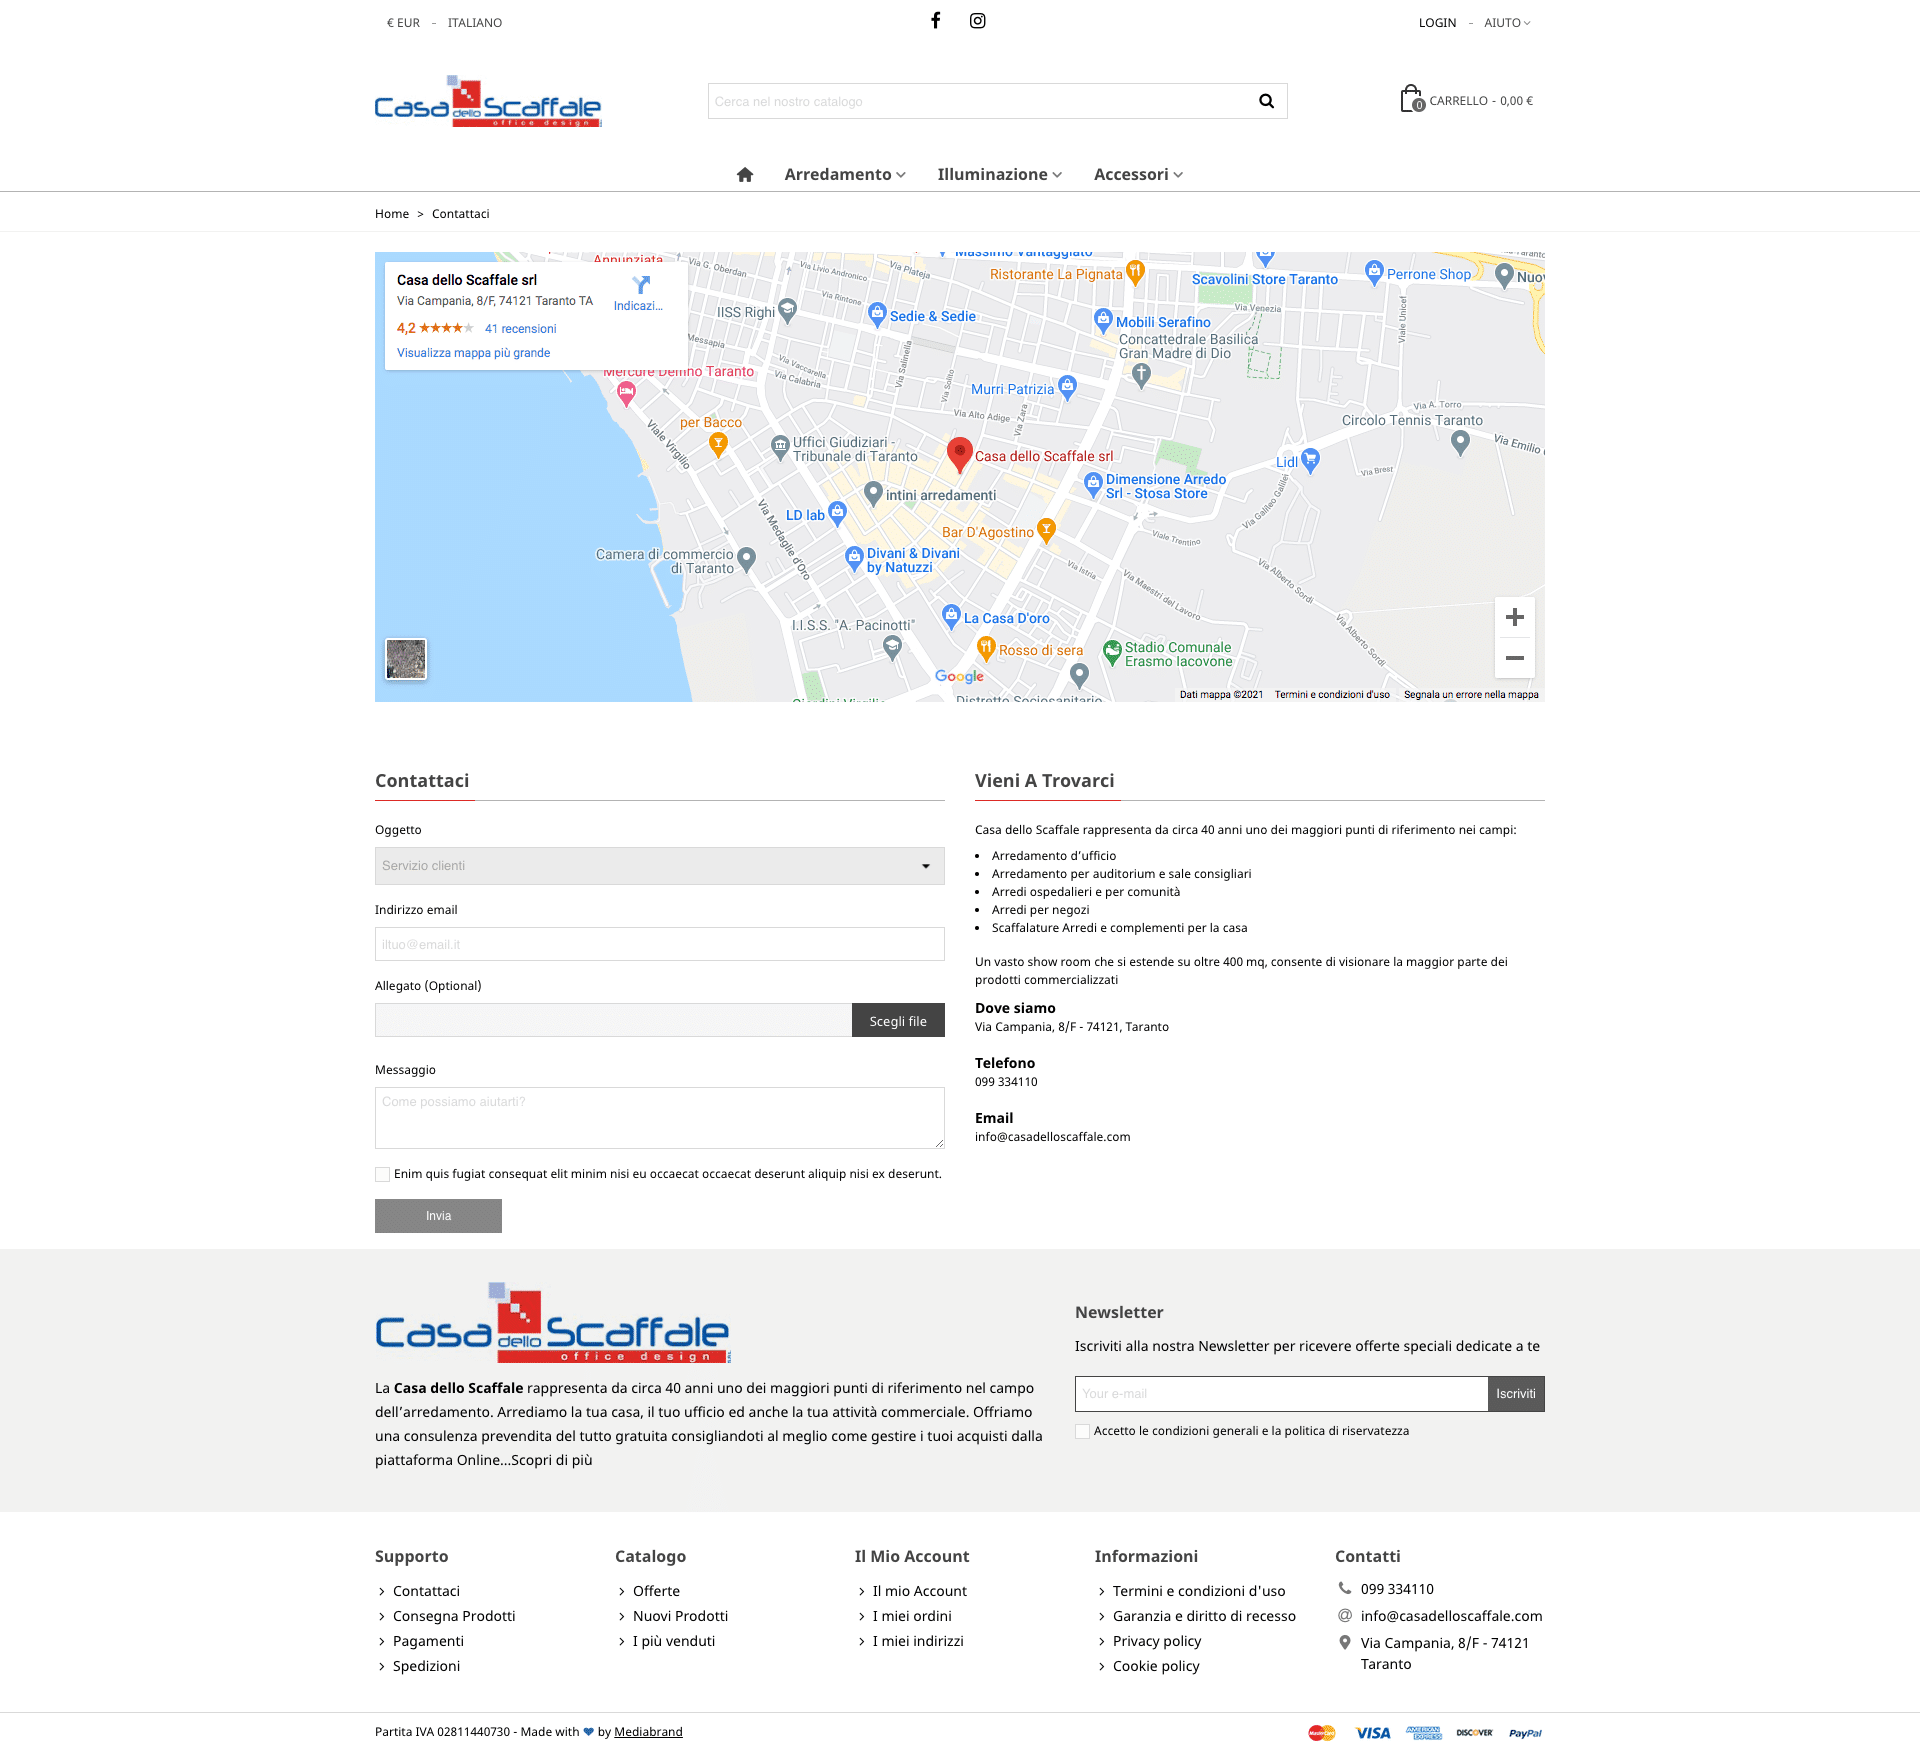Open the Facebook page icon
Image resolution: width=1920 pixels, height=1754 pixels.
[x=936, y=20]
